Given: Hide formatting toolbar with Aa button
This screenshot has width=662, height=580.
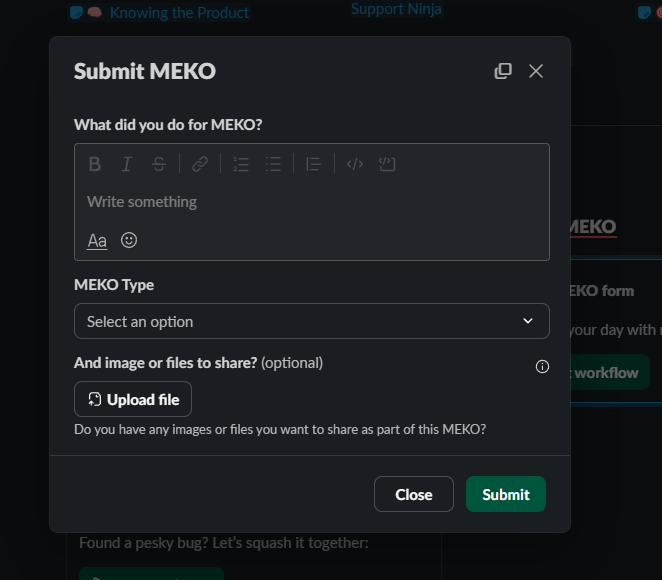Looking at the screenshot, I should 97,241.
